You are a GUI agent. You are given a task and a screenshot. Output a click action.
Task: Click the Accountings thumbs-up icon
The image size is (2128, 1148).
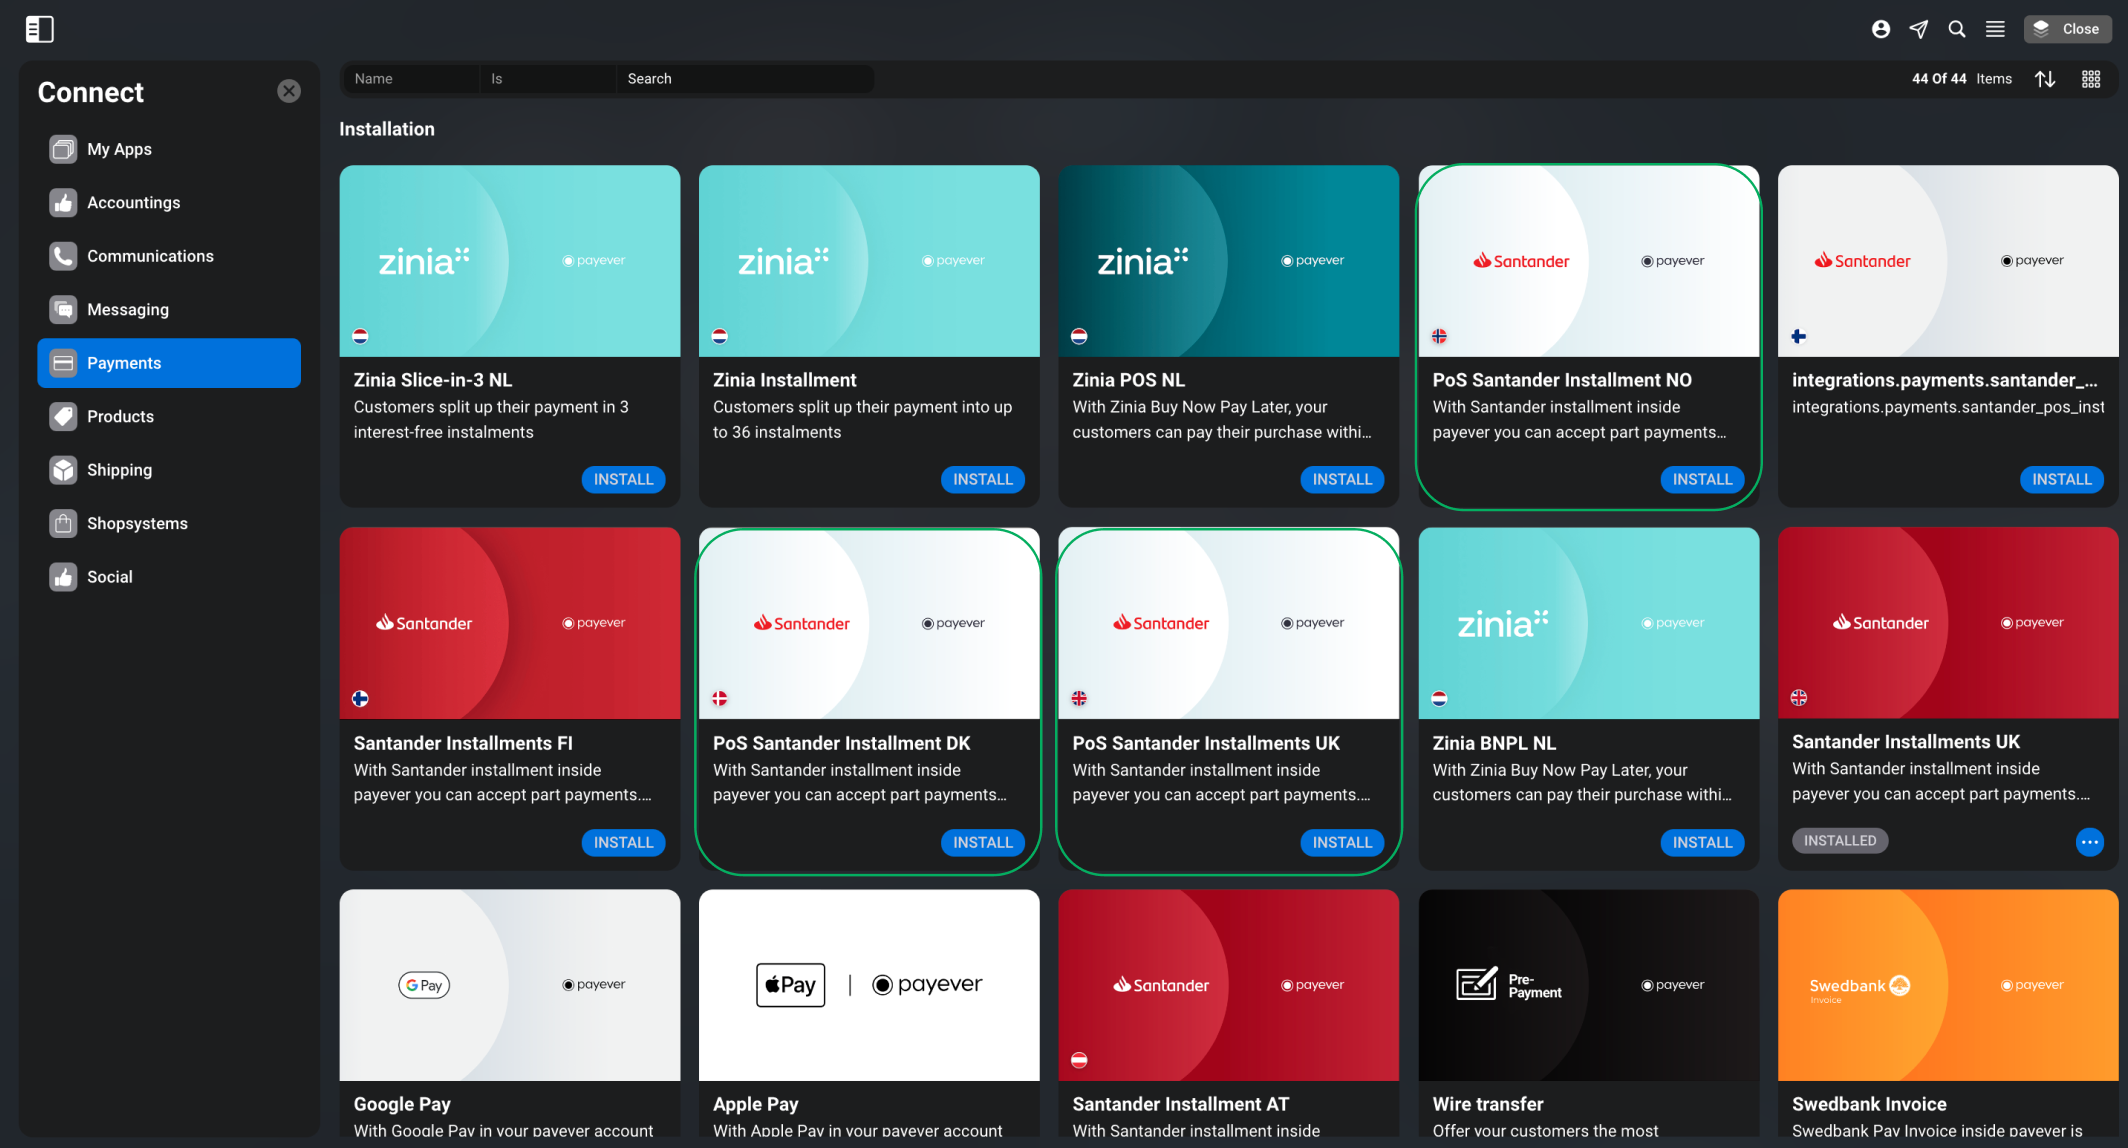point(63,203)
